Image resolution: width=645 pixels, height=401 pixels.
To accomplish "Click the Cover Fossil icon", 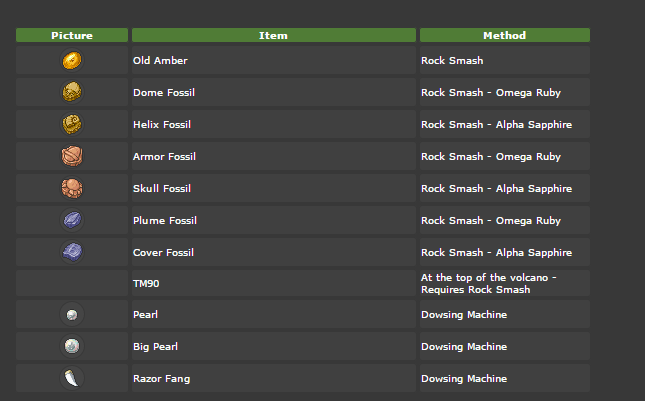I will [72, 252].
